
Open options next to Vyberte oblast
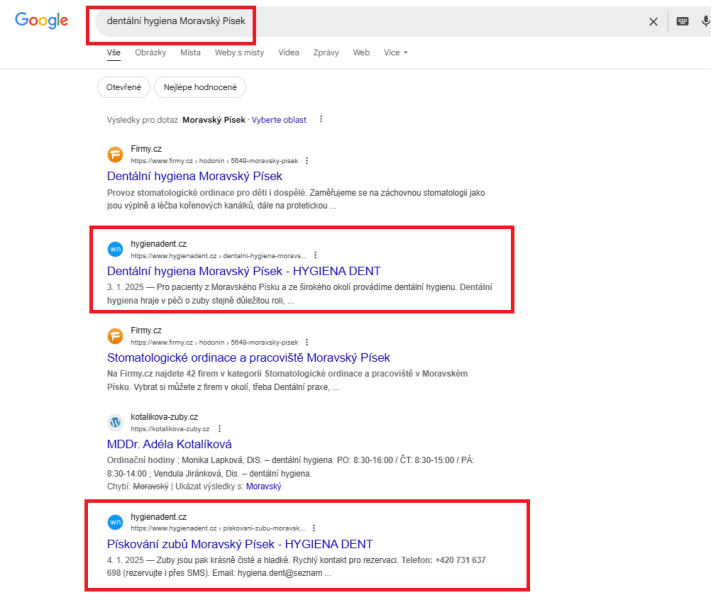click(321, 119)
